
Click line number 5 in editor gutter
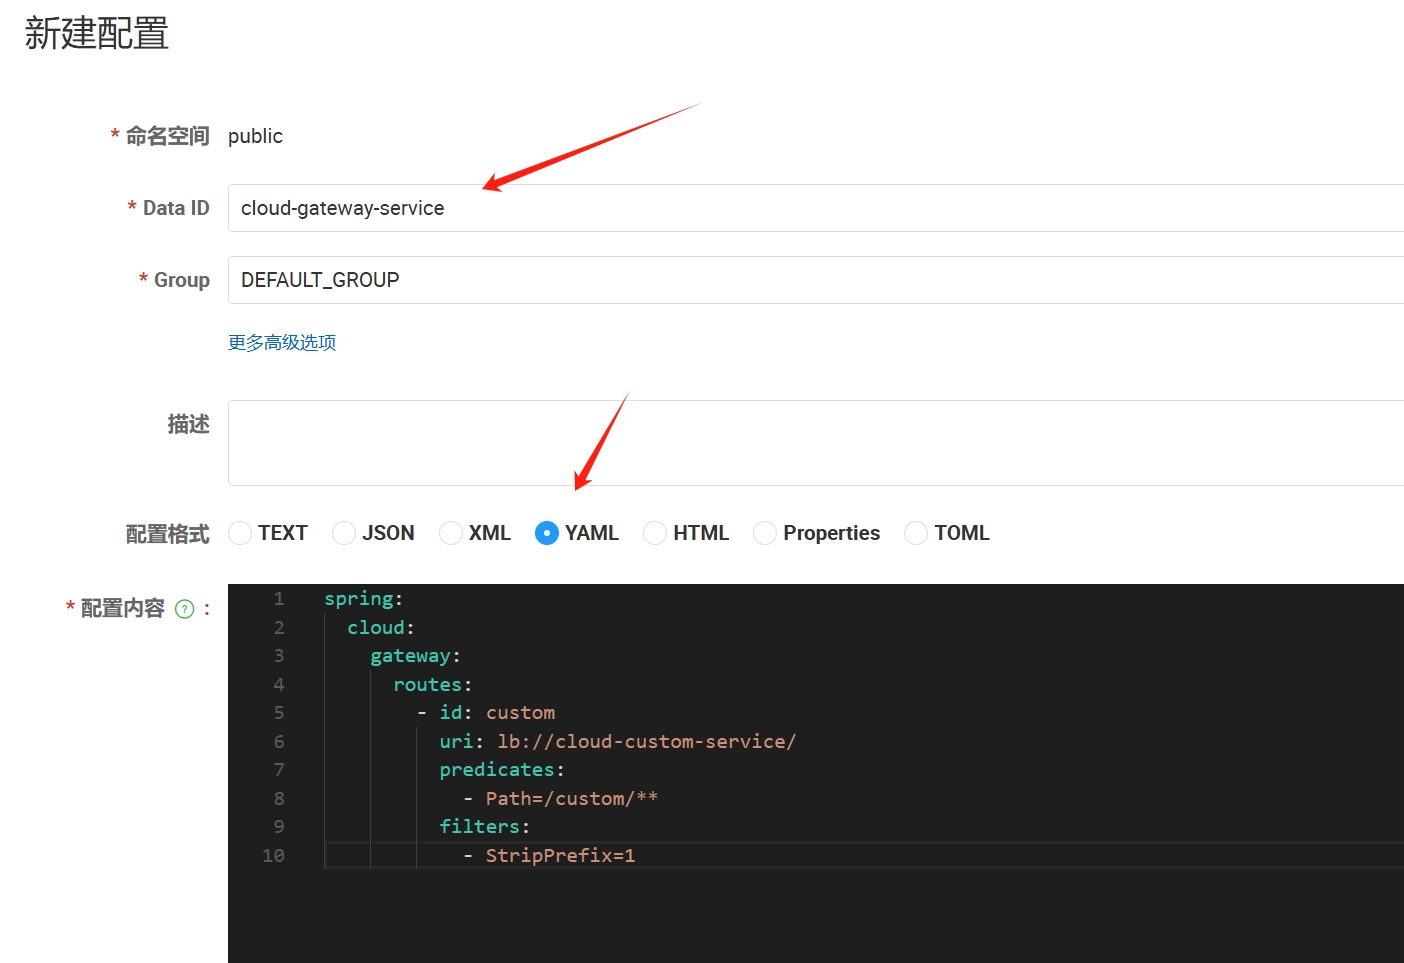click(279, 713)
